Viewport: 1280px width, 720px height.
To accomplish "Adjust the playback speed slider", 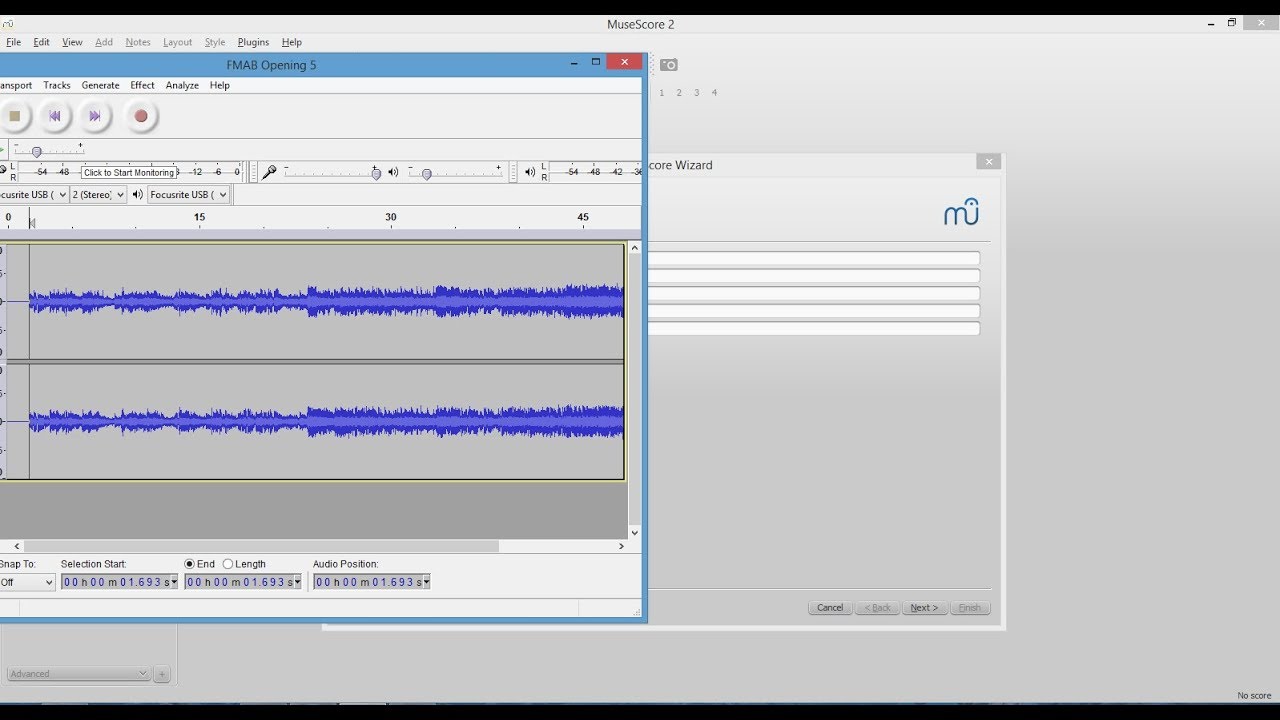I will (x=37, y=151).
